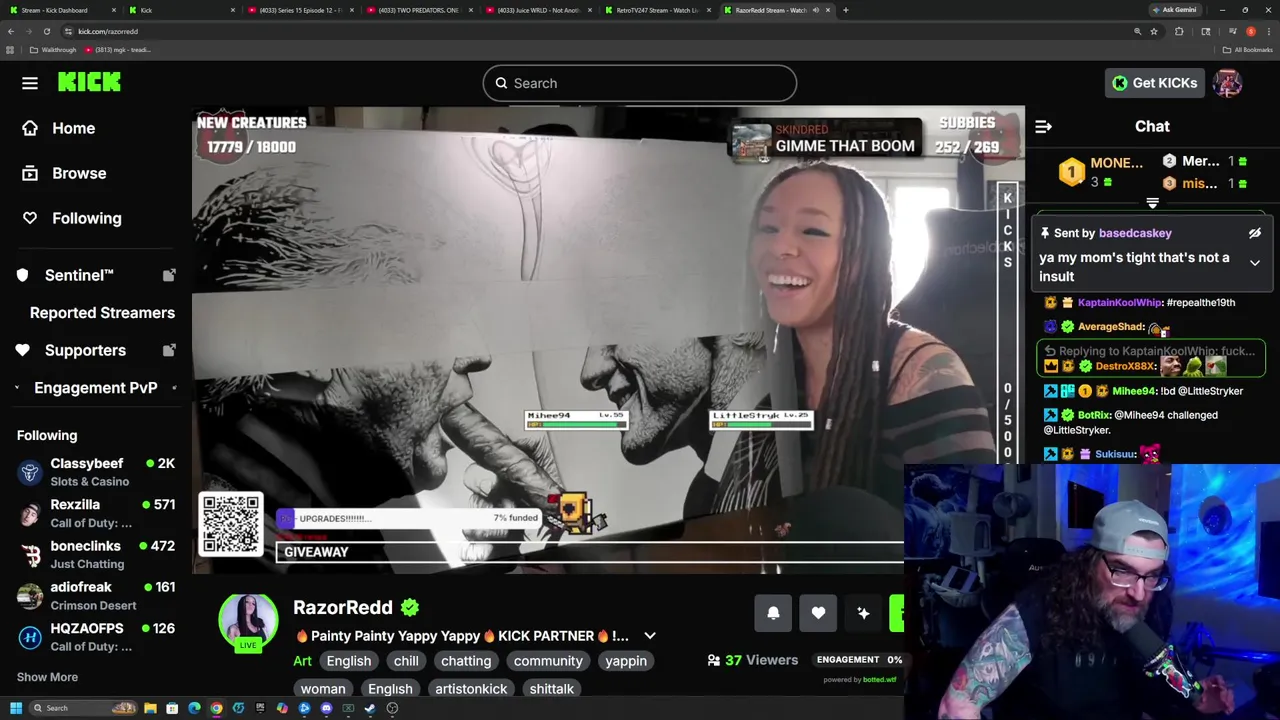This screenshot has width=1280, height=720.
Task: Open Discord from the taskbar
Action: click(x=326, y=708)
